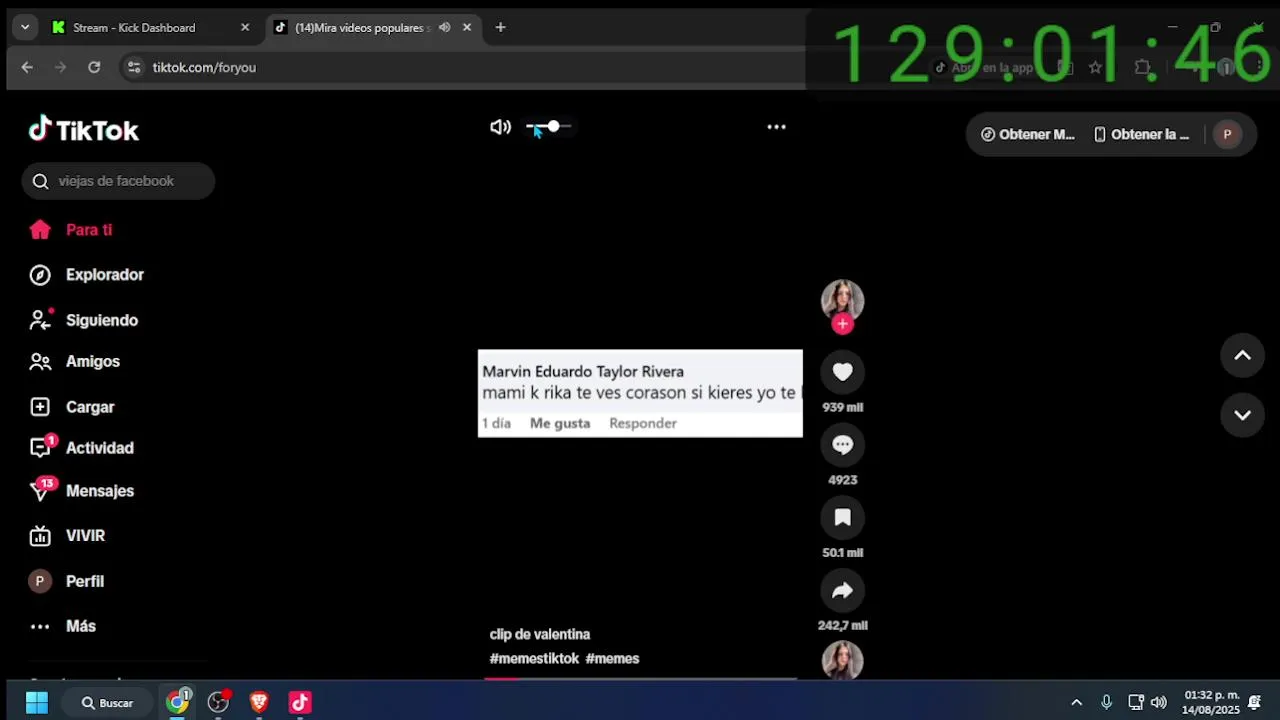Show hidden system tray icons
Viewport: 1280px width, 720px height.
pyautogui.click(x=1076, y=703)
